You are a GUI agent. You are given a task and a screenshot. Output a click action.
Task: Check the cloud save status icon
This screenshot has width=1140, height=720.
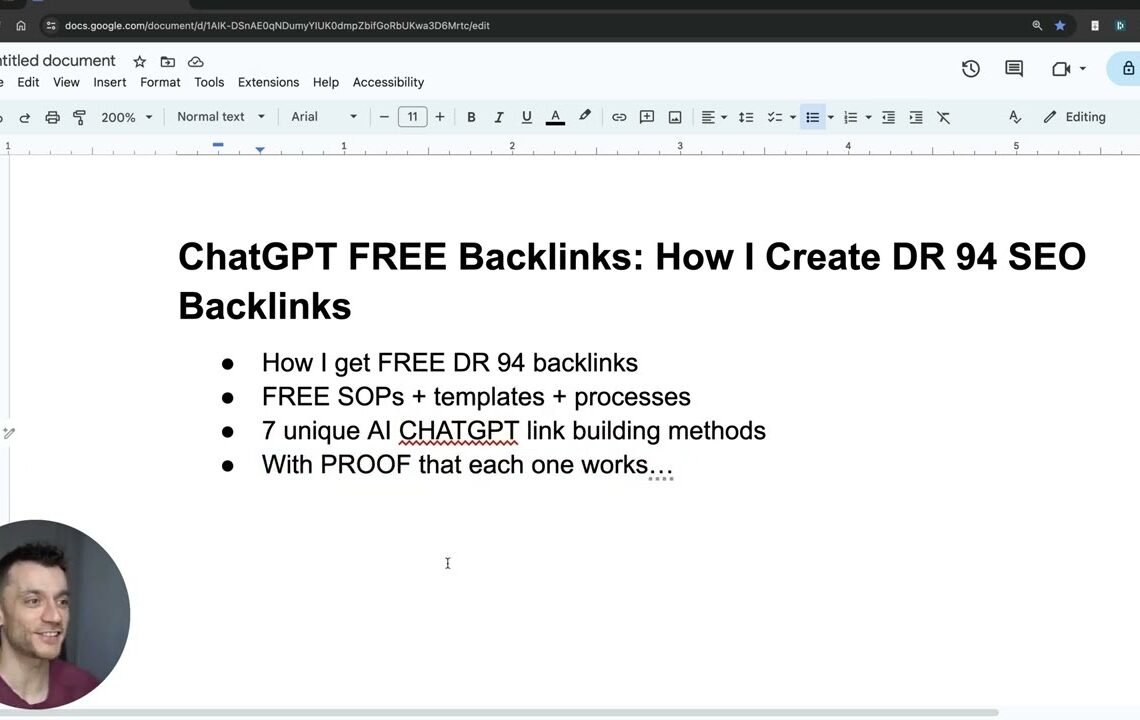(196, 62)
